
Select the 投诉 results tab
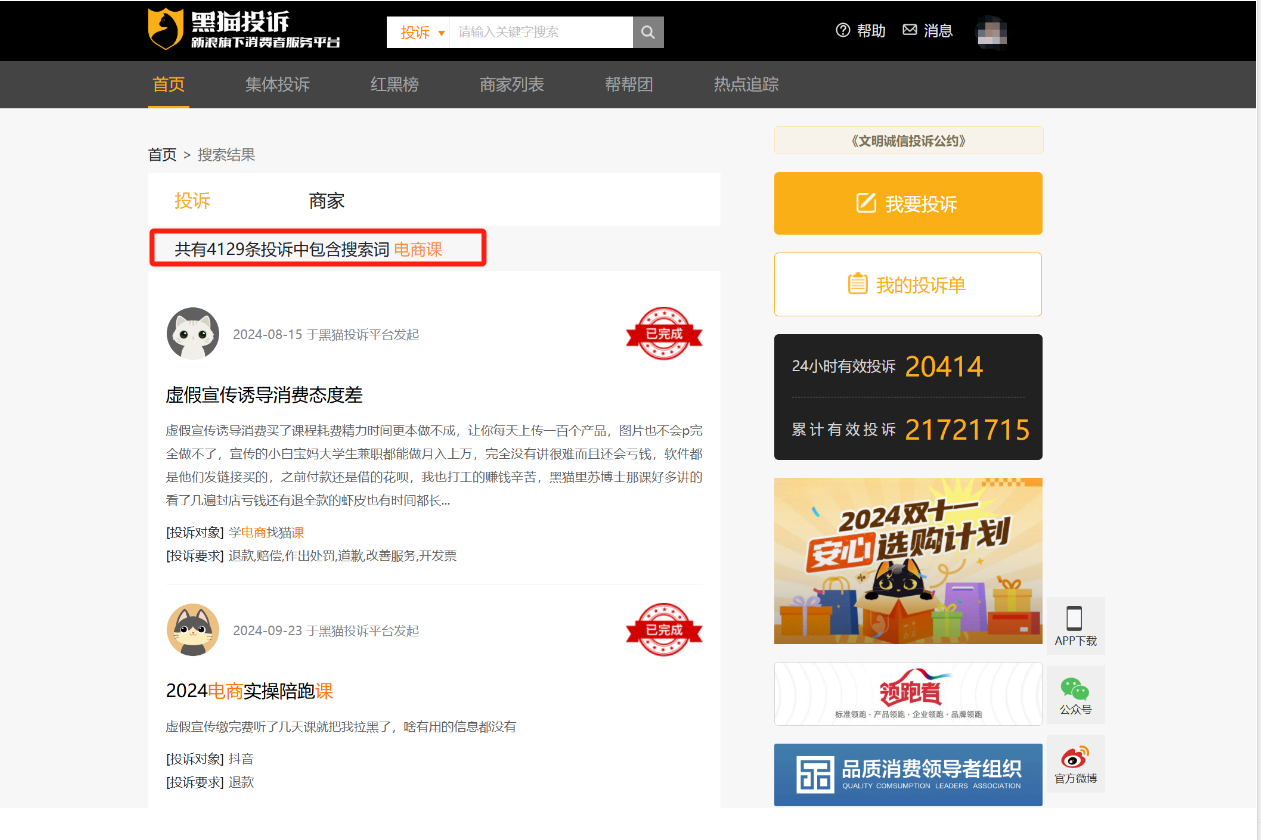pos(193,201)
